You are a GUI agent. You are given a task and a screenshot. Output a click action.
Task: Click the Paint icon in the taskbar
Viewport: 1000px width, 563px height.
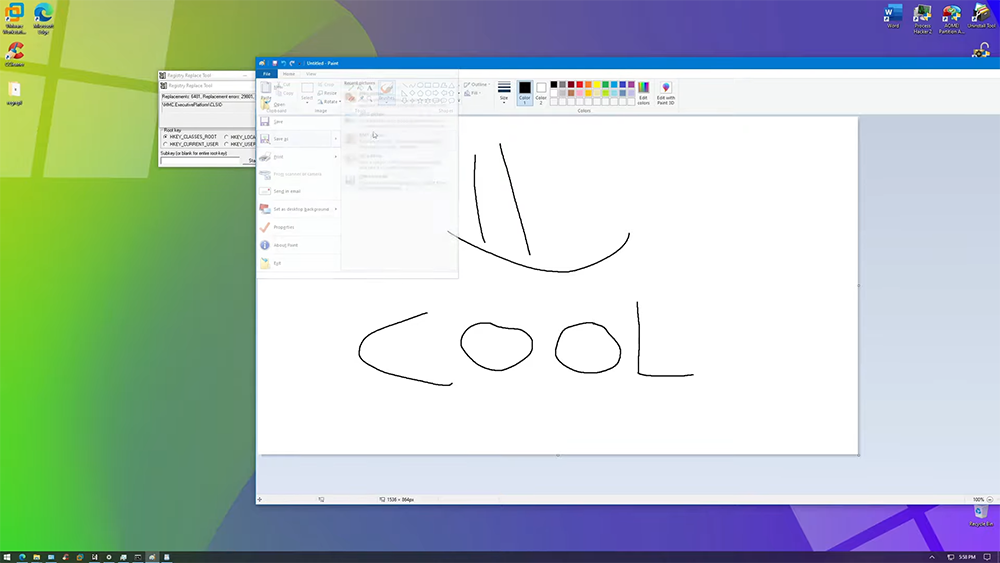pyautogui.click(x=152, y=557)
